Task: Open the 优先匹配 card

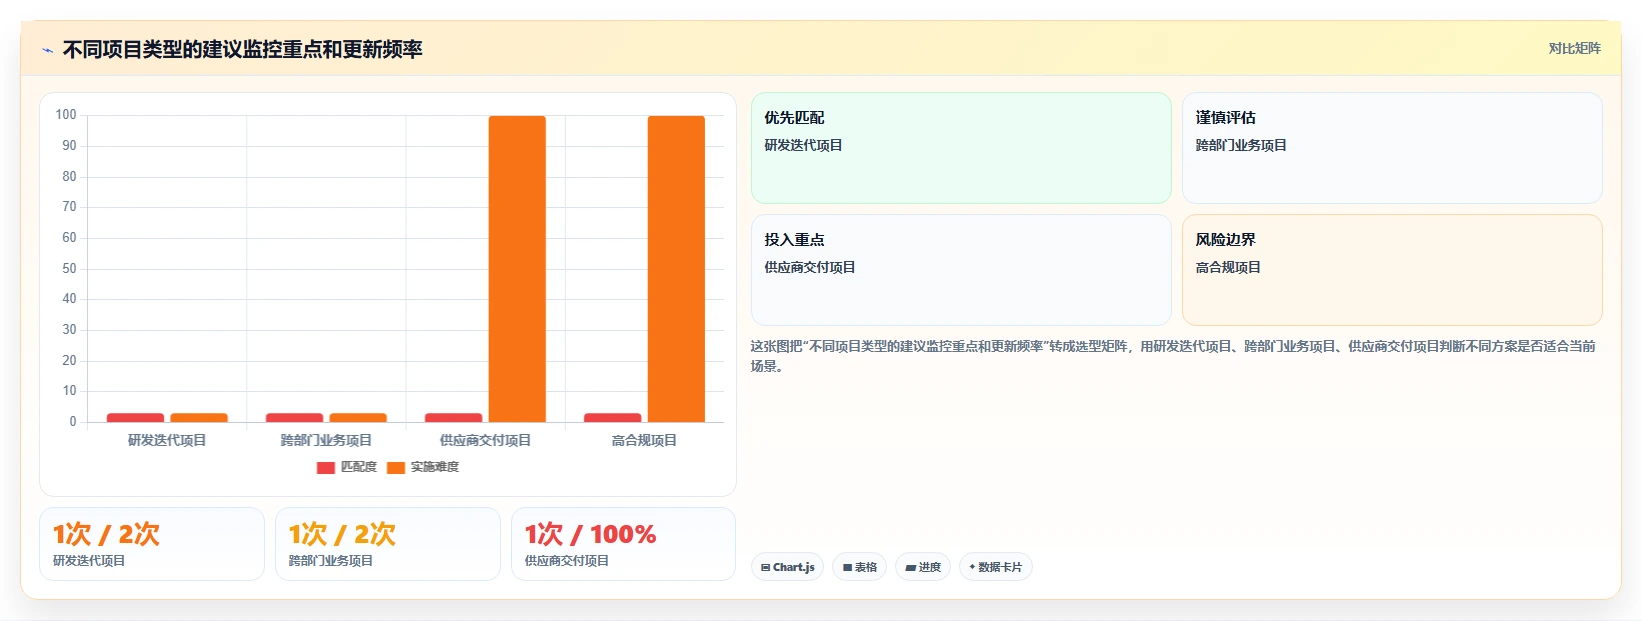Action: coord(961,148)
